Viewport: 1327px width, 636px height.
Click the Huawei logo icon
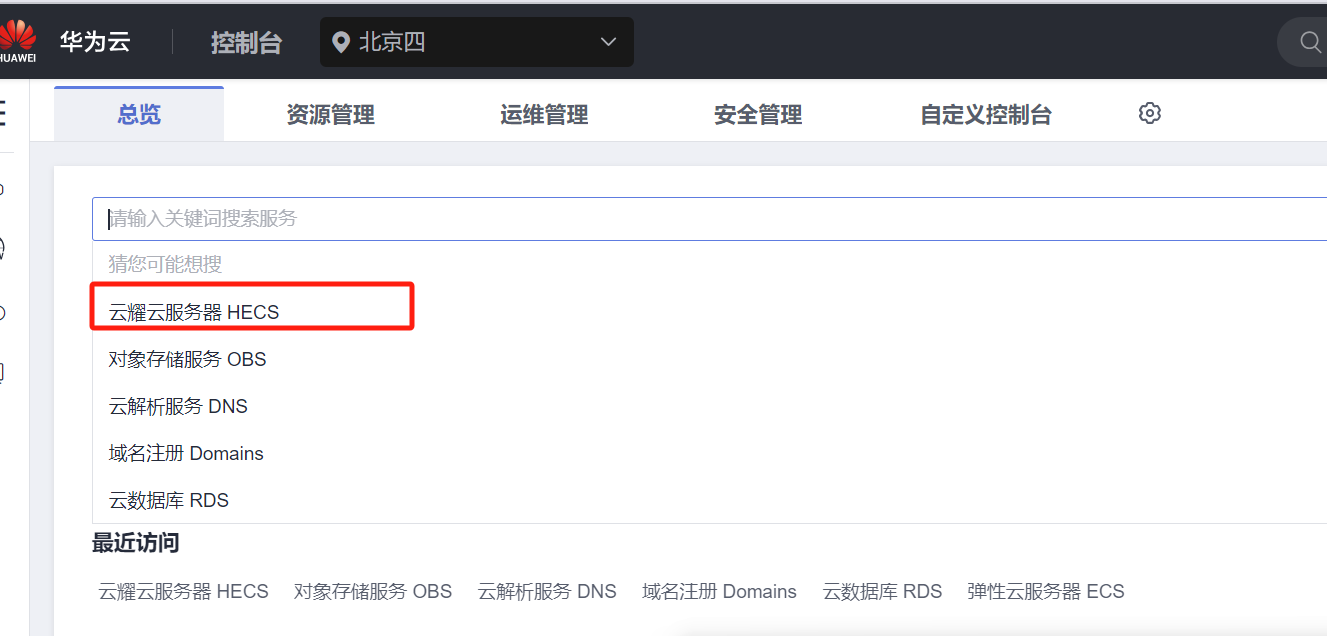(x=17, y=40)
